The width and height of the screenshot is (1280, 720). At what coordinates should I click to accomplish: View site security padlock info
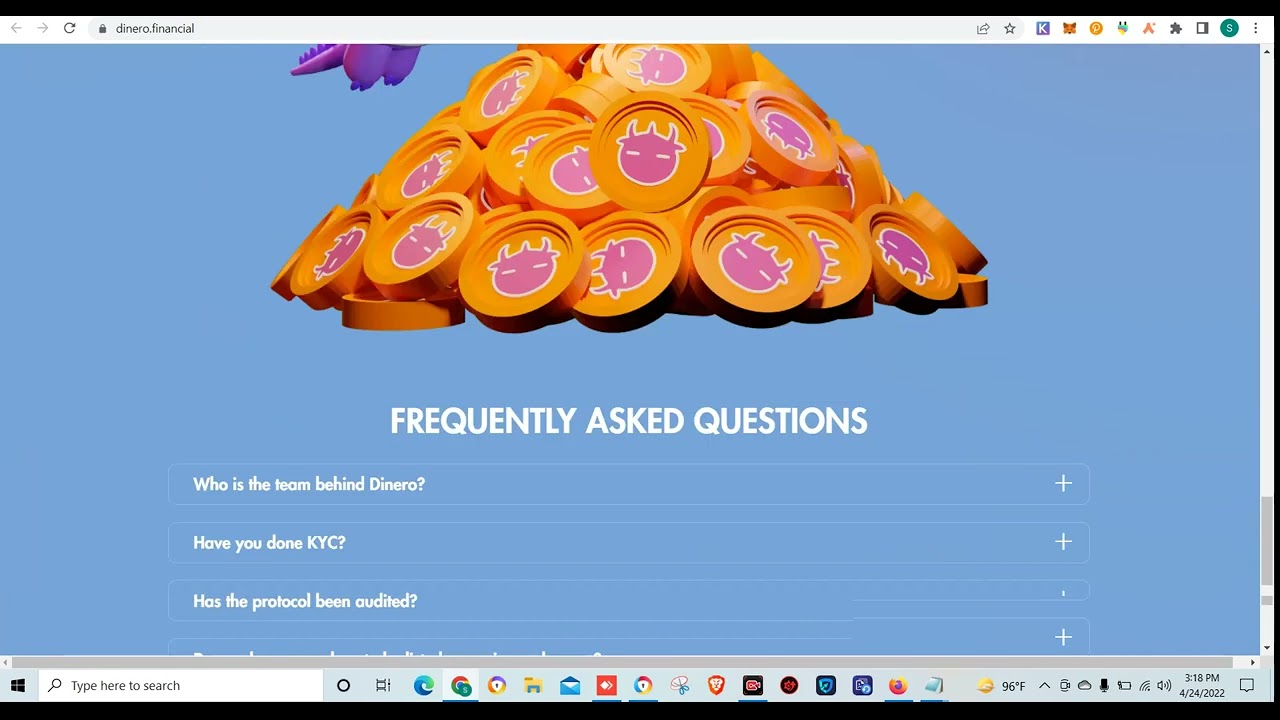click(102, 28)
